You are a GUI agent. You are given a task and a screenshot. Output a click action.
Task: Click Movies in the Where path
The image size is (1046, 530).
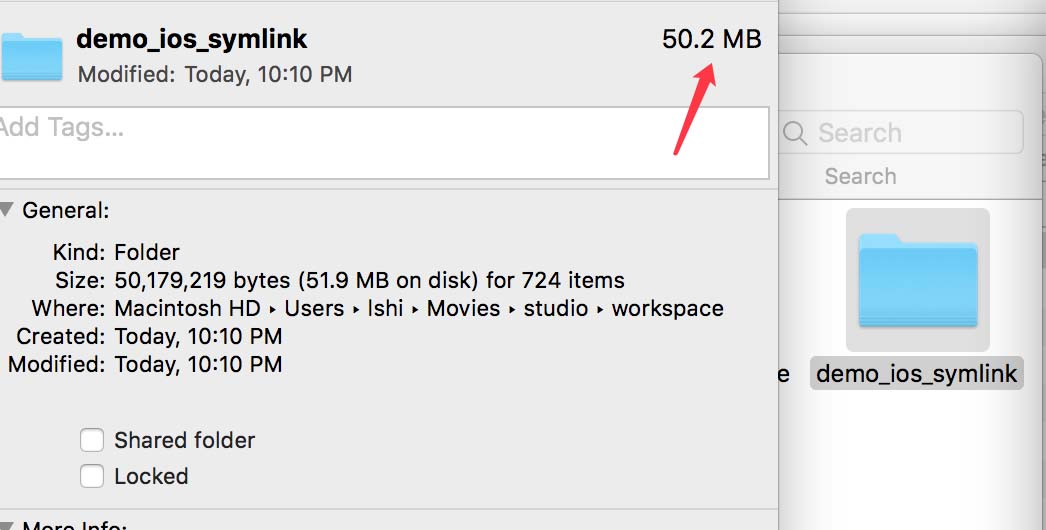pos(463,308)
